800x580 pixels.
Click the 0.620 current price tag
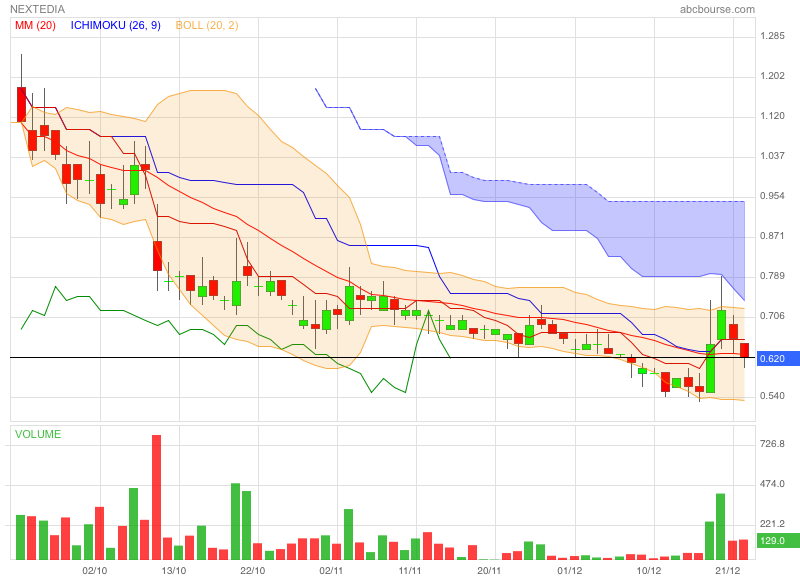(778, 359)
